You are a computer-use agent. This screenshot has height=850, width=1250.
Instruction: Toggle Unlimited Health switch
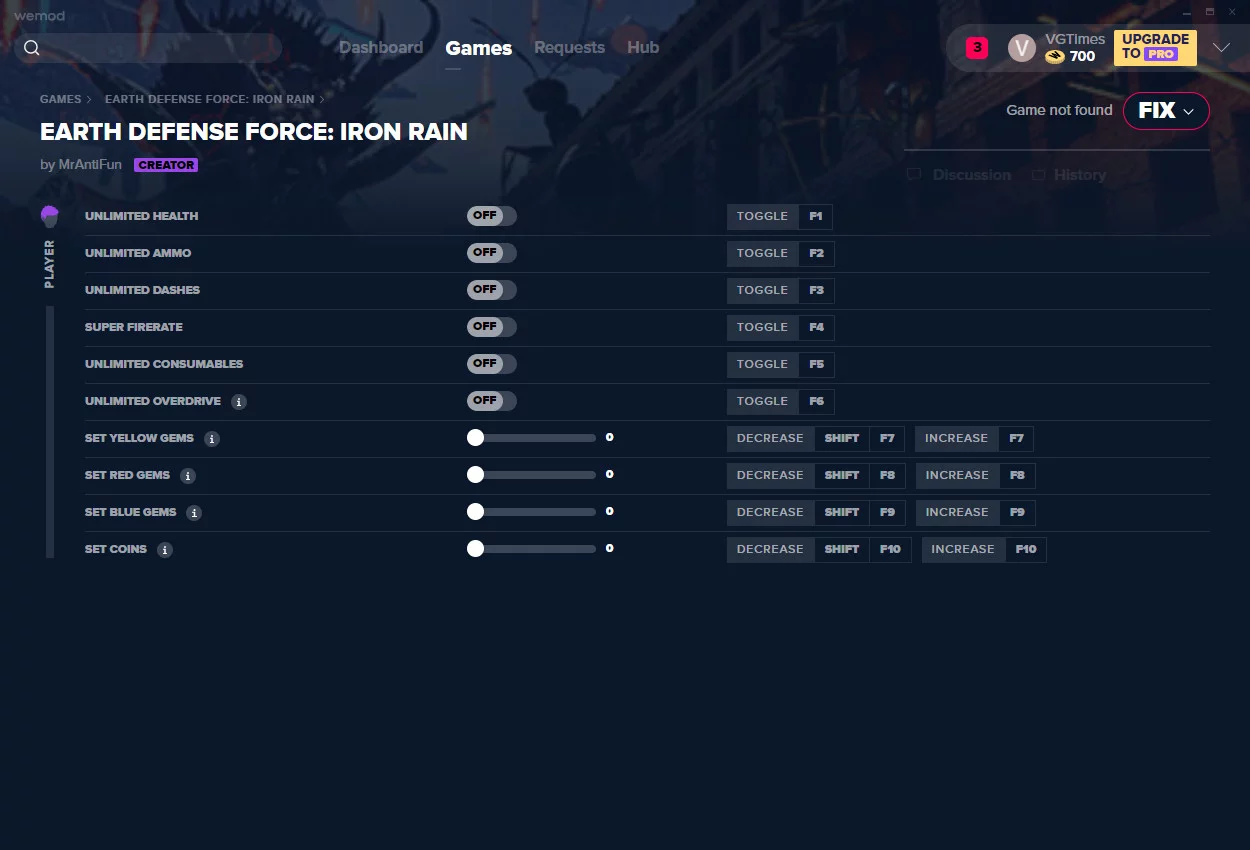point(492,216)
